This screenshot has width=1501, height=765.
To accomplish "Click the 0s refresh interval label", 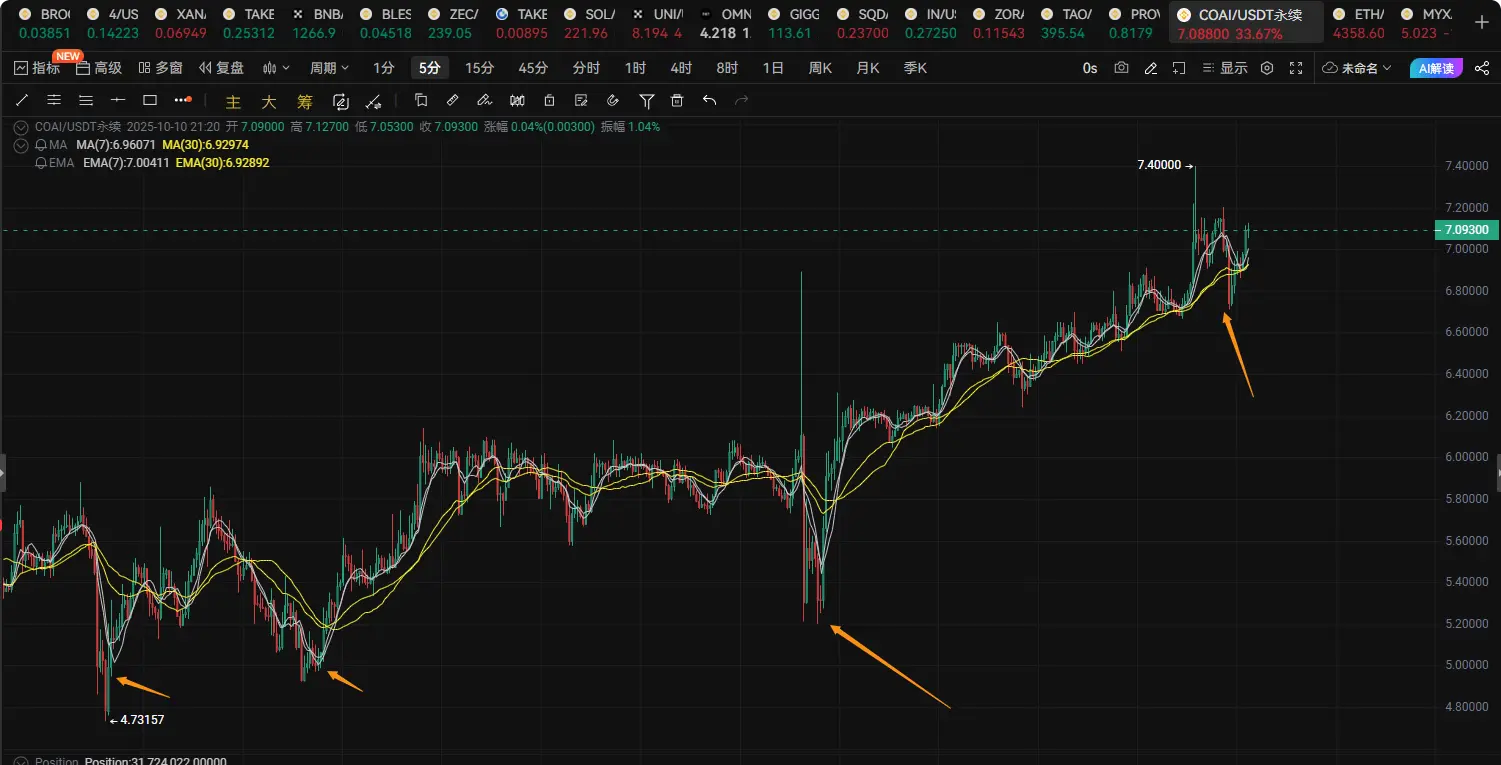I will coord(1090,68).
